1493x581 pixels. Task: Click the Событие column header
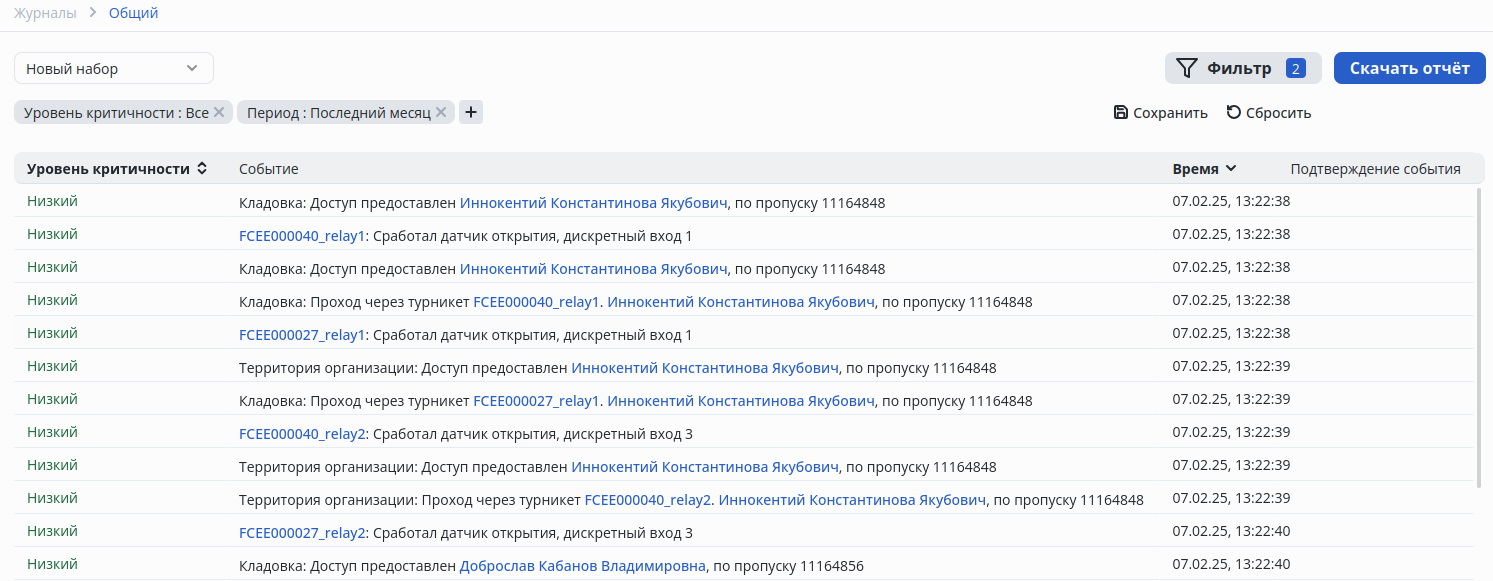(268, 169)
